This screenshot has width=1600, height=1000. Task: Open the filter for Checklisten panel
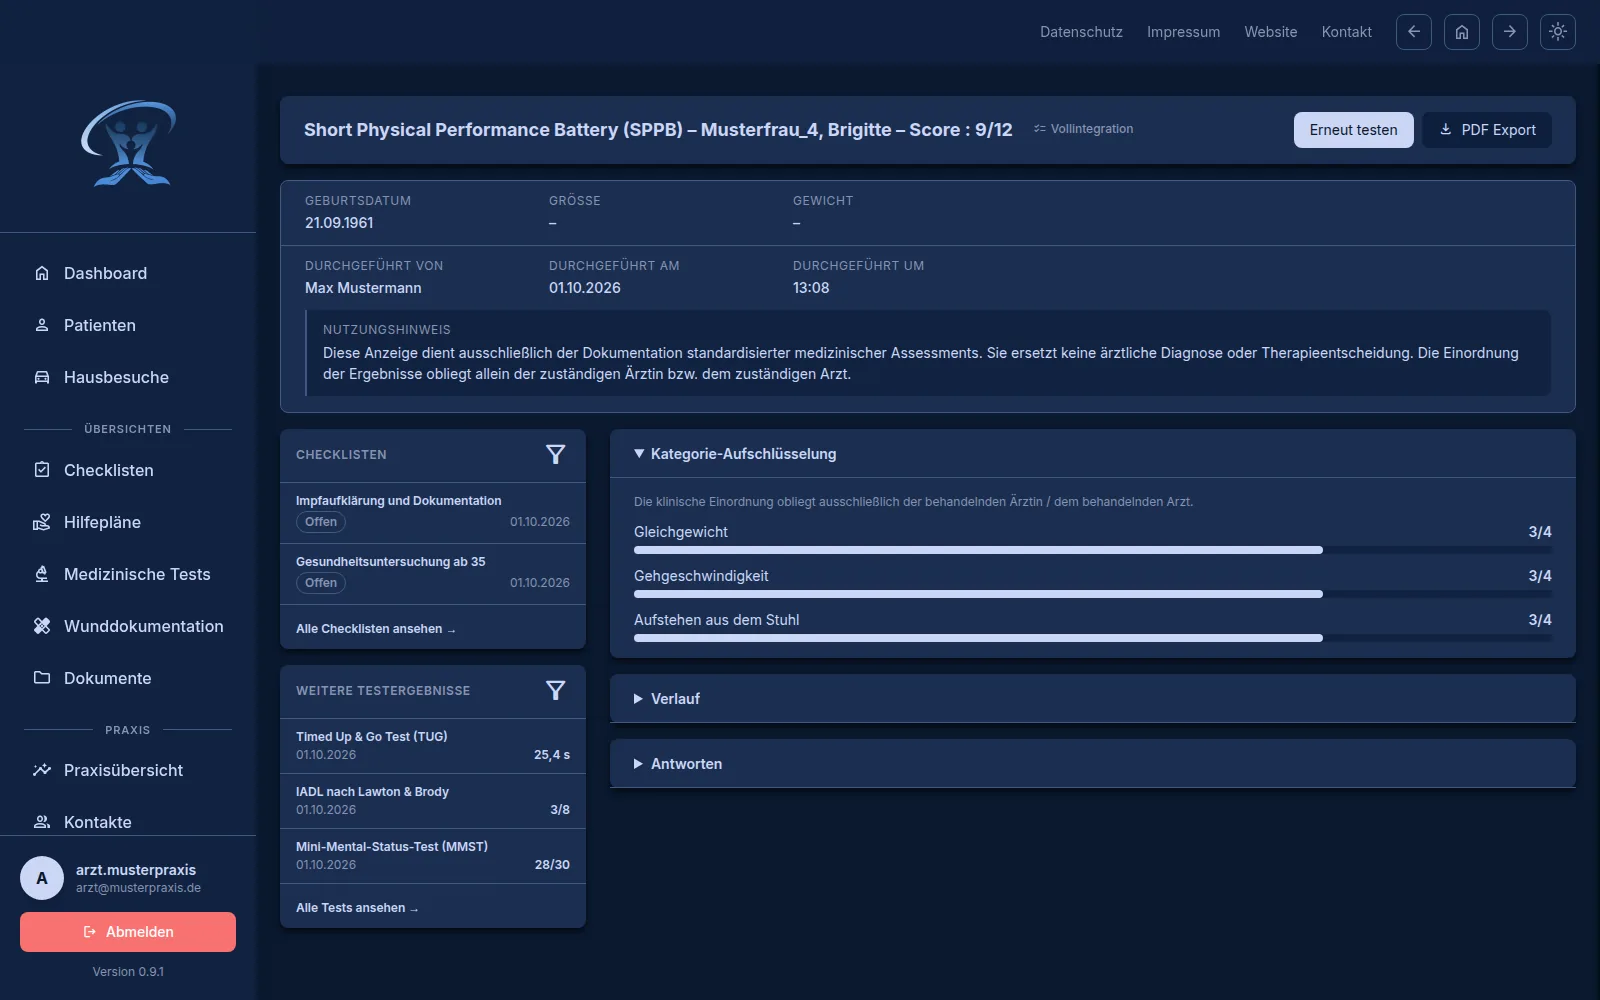556,454
